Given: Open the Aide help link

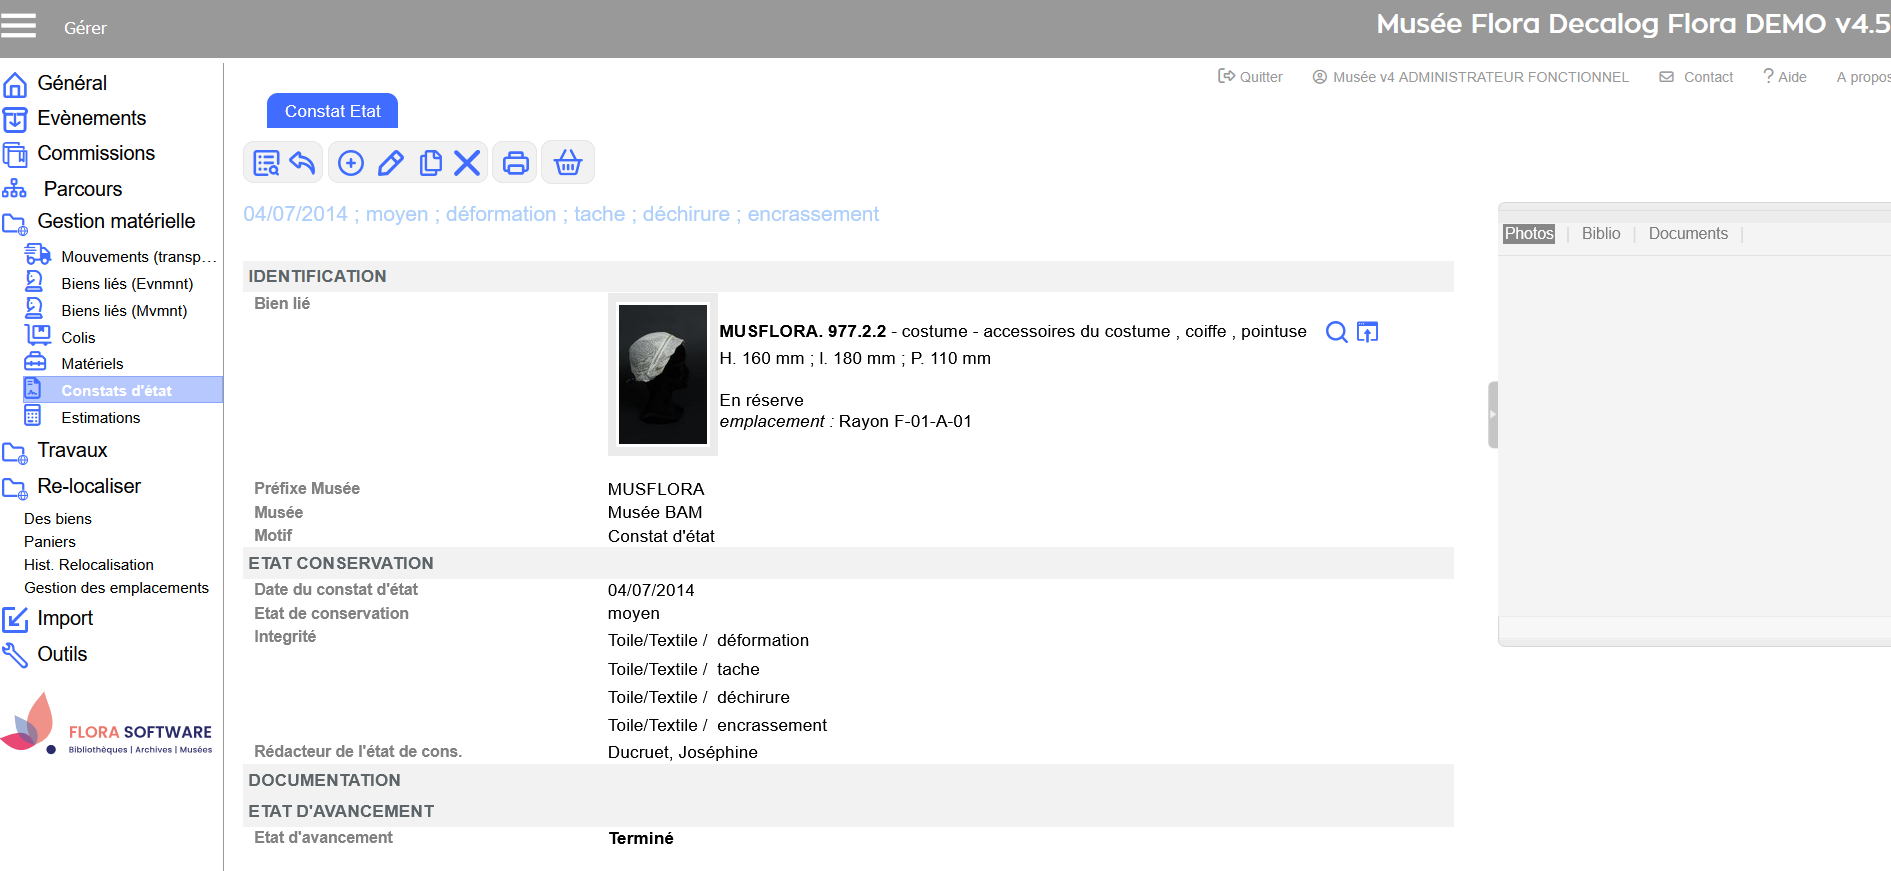Looking at the screenshot, I should 1785,77.
